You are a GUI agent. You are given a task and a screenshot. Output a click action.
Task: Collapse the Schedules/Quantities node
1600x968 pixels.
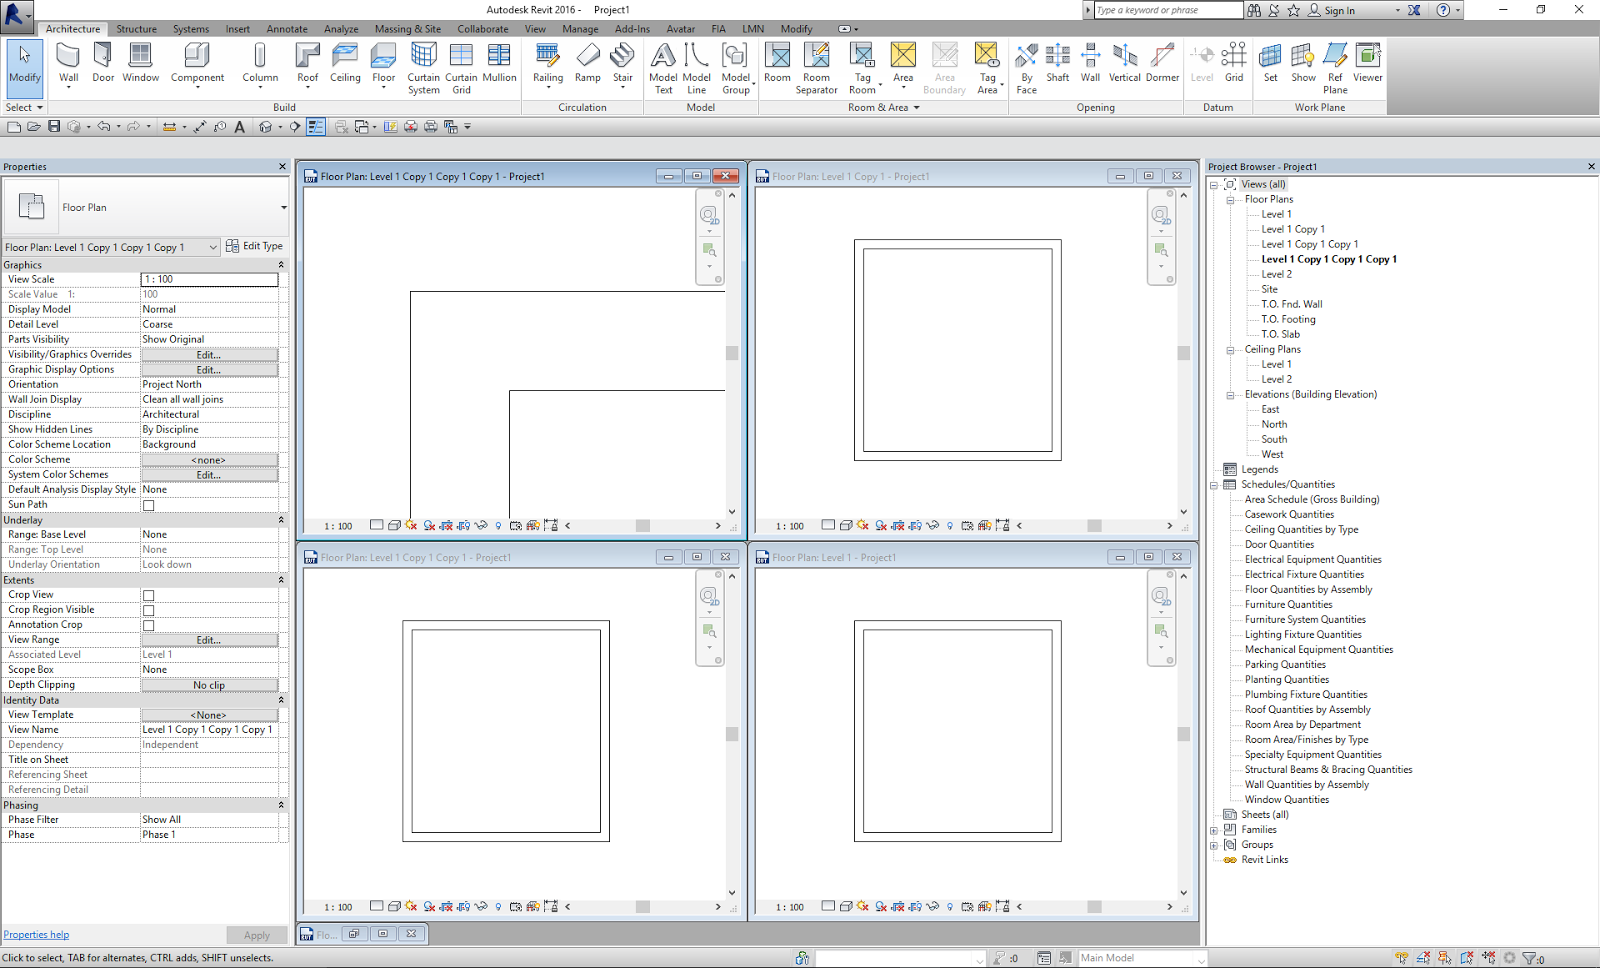point(1214,485)
